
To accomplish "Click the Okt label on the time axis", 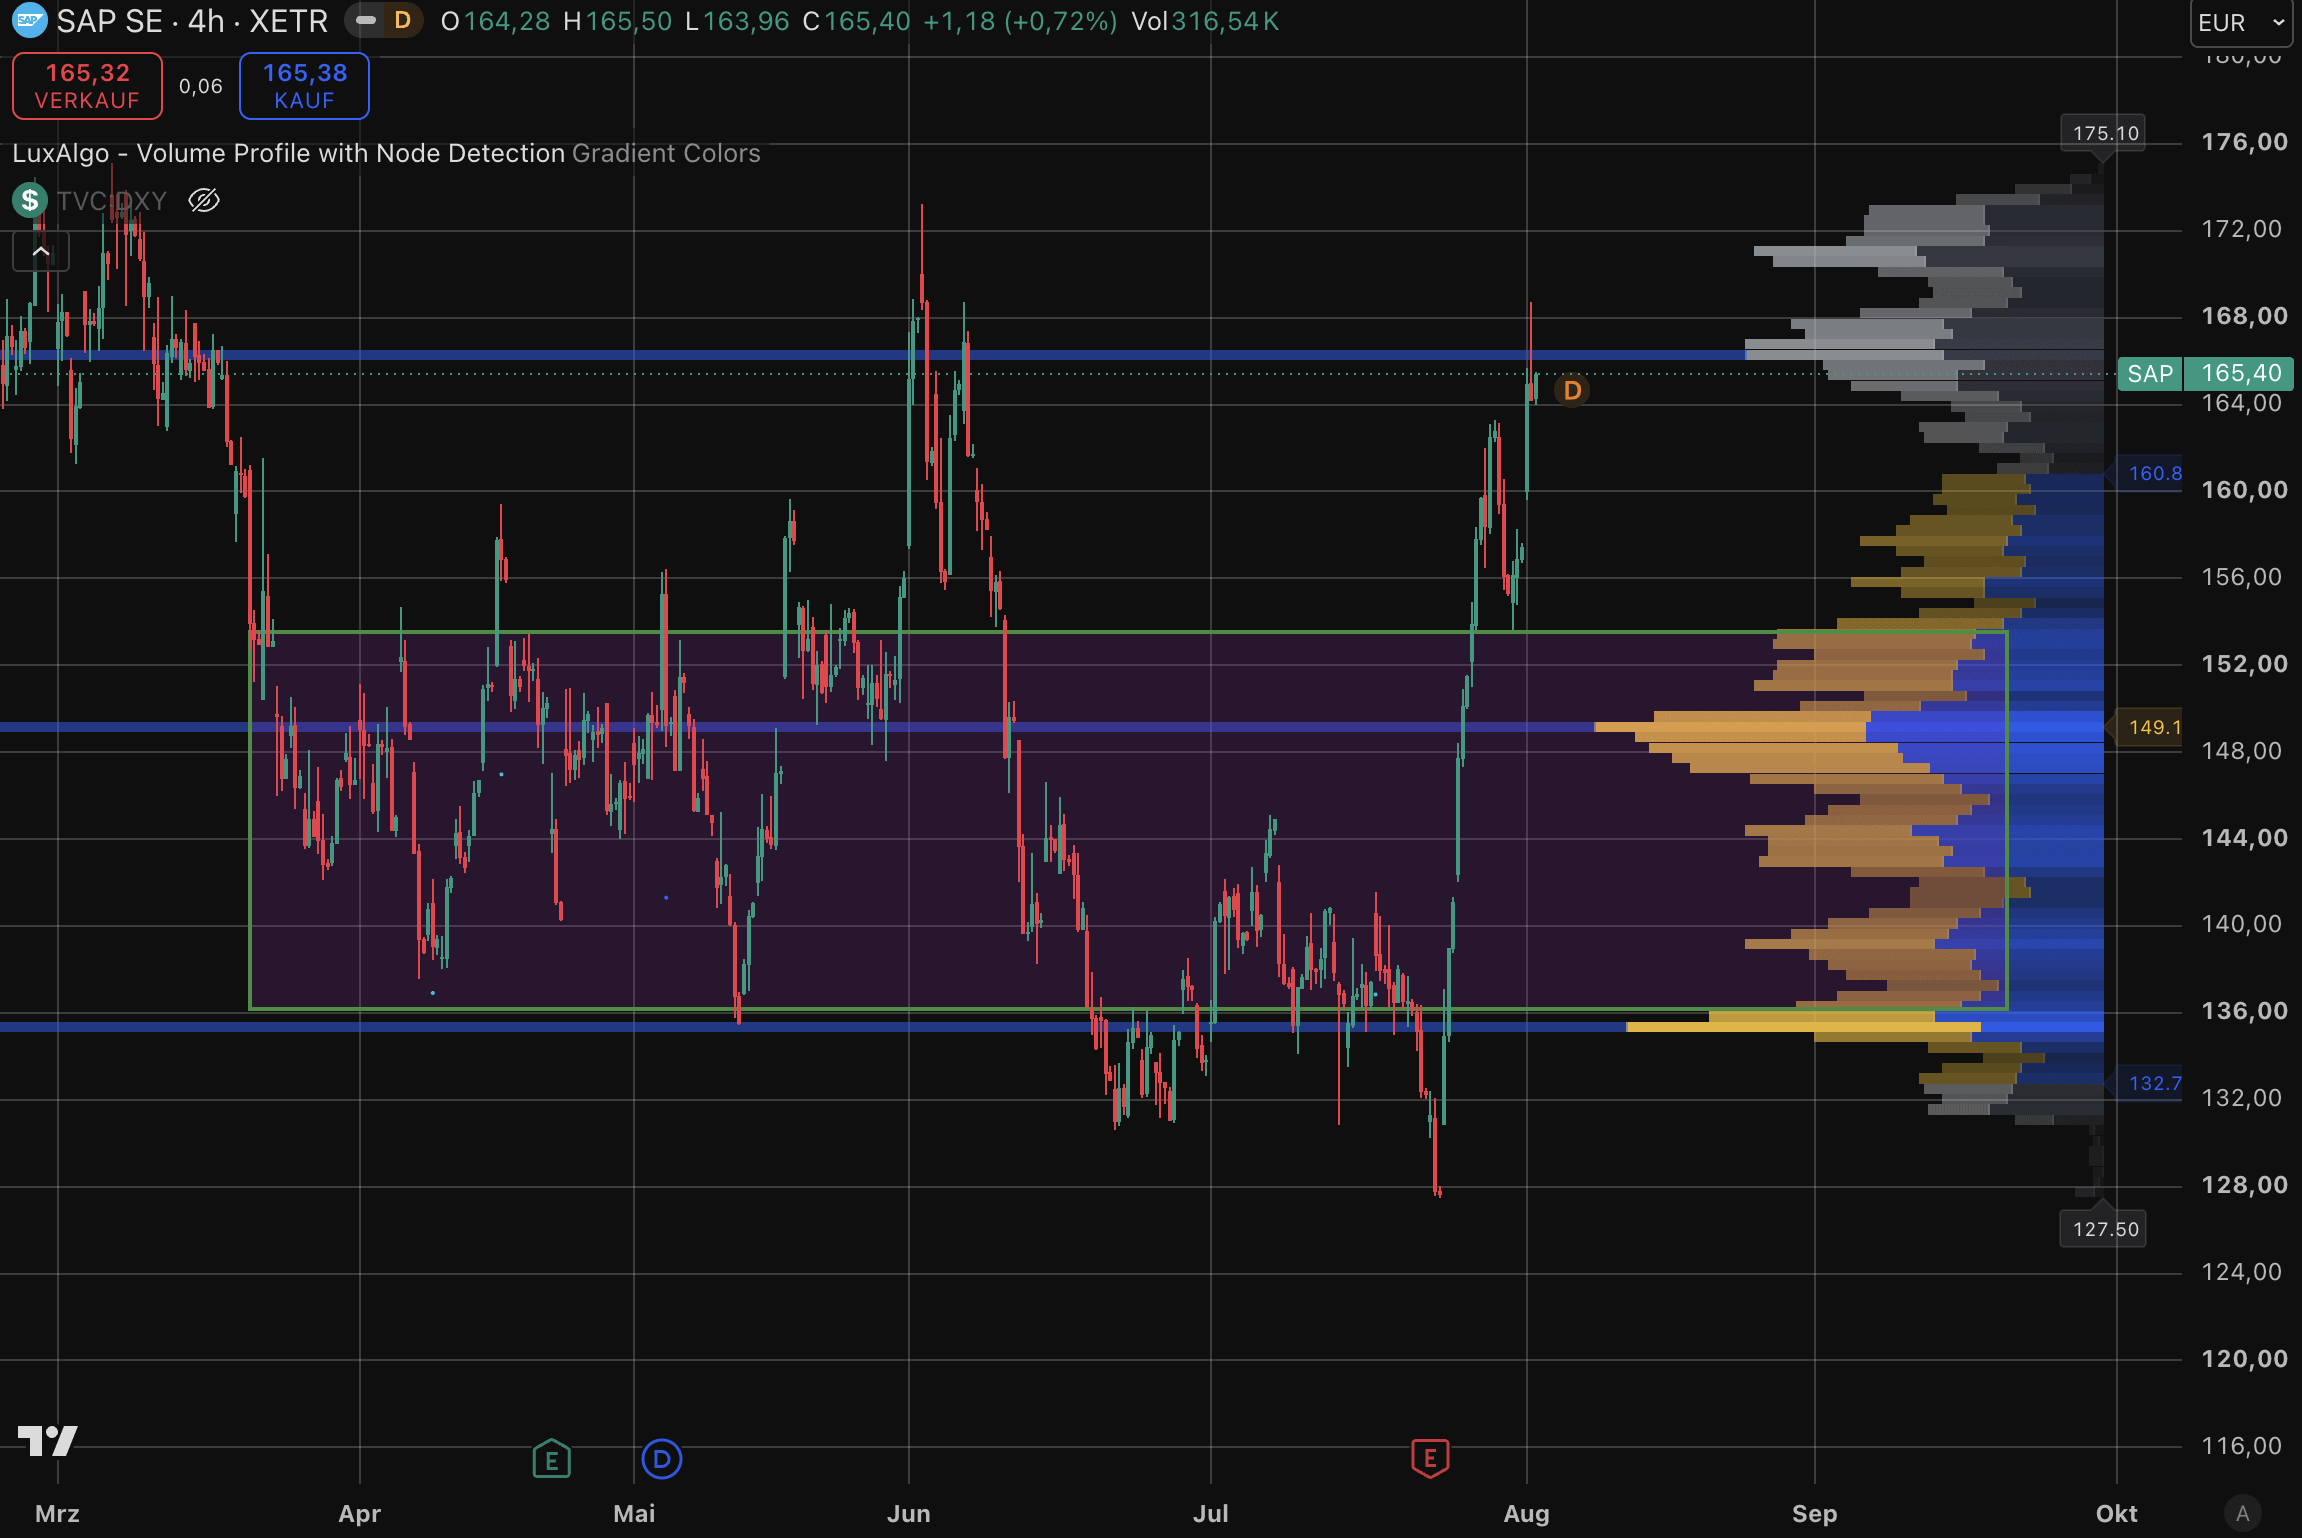I will pyautogui.click(x=2116, y=1514).
